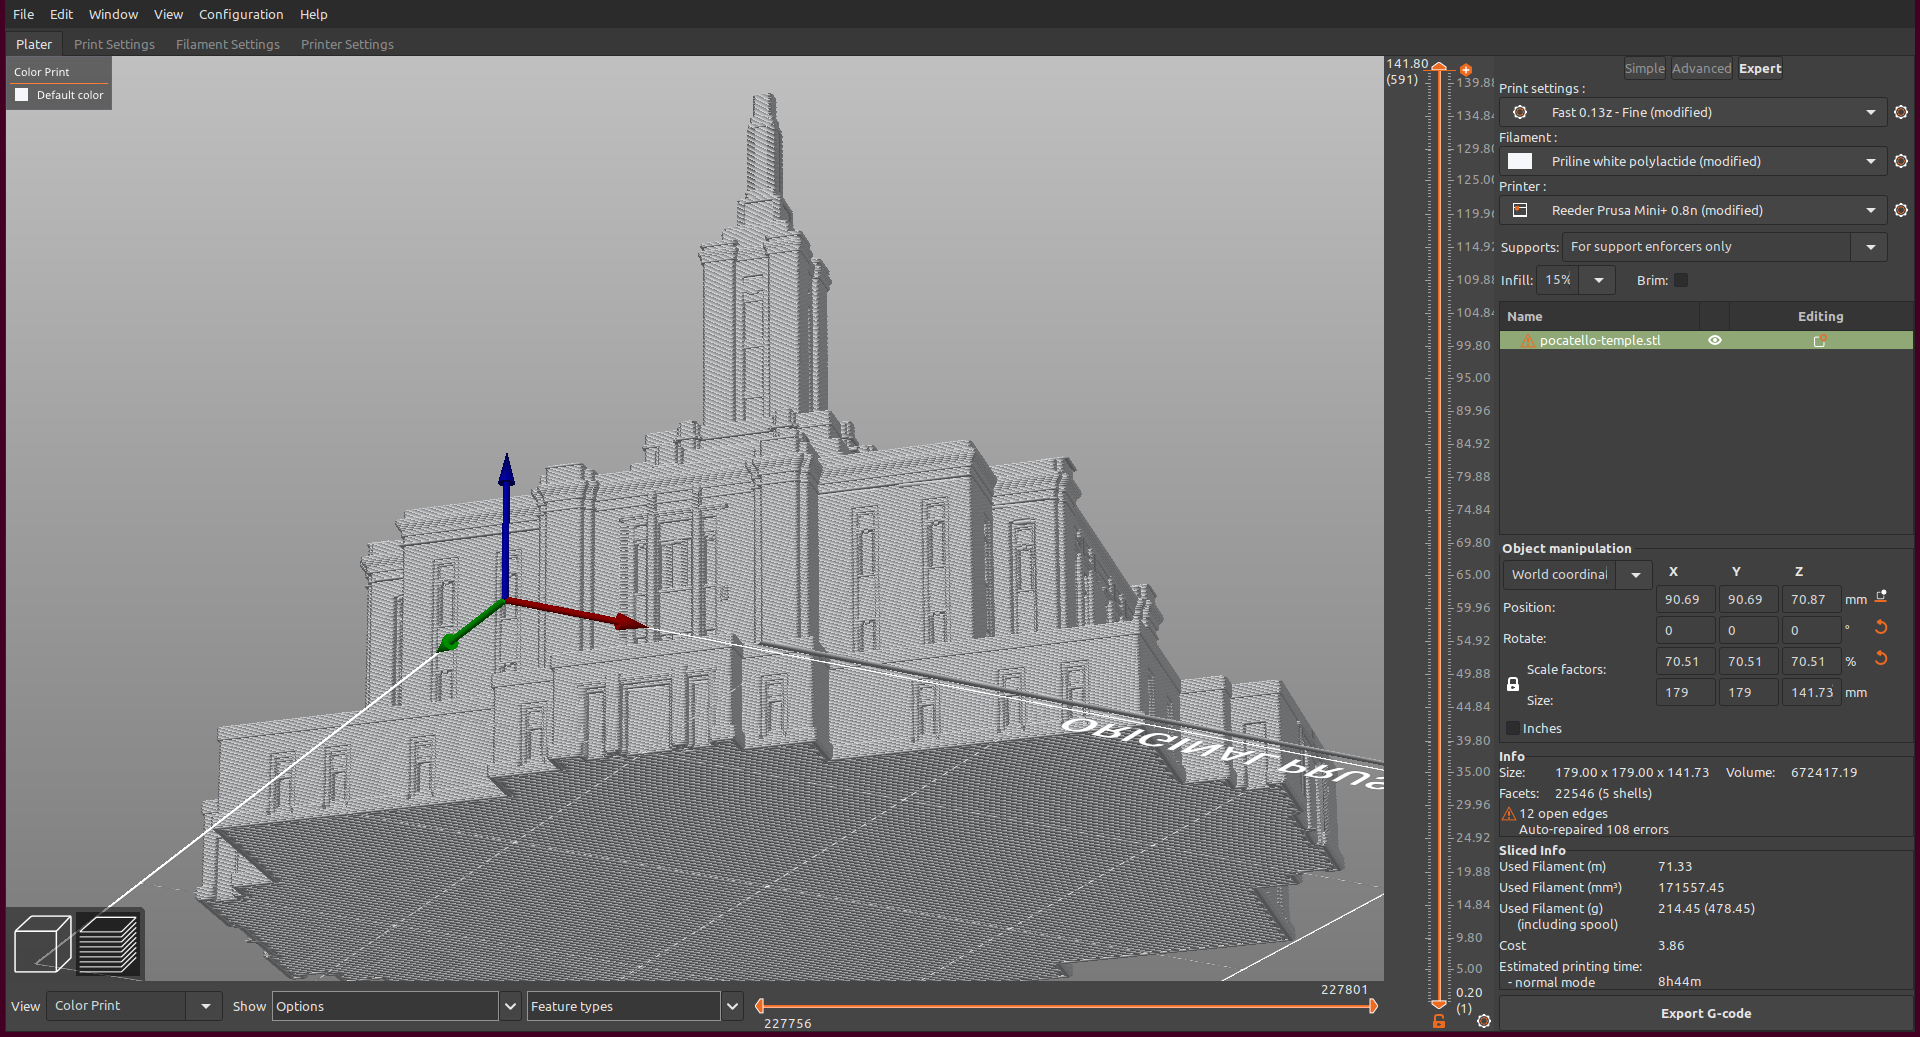Open the File menu

click(x=24, y=14)
